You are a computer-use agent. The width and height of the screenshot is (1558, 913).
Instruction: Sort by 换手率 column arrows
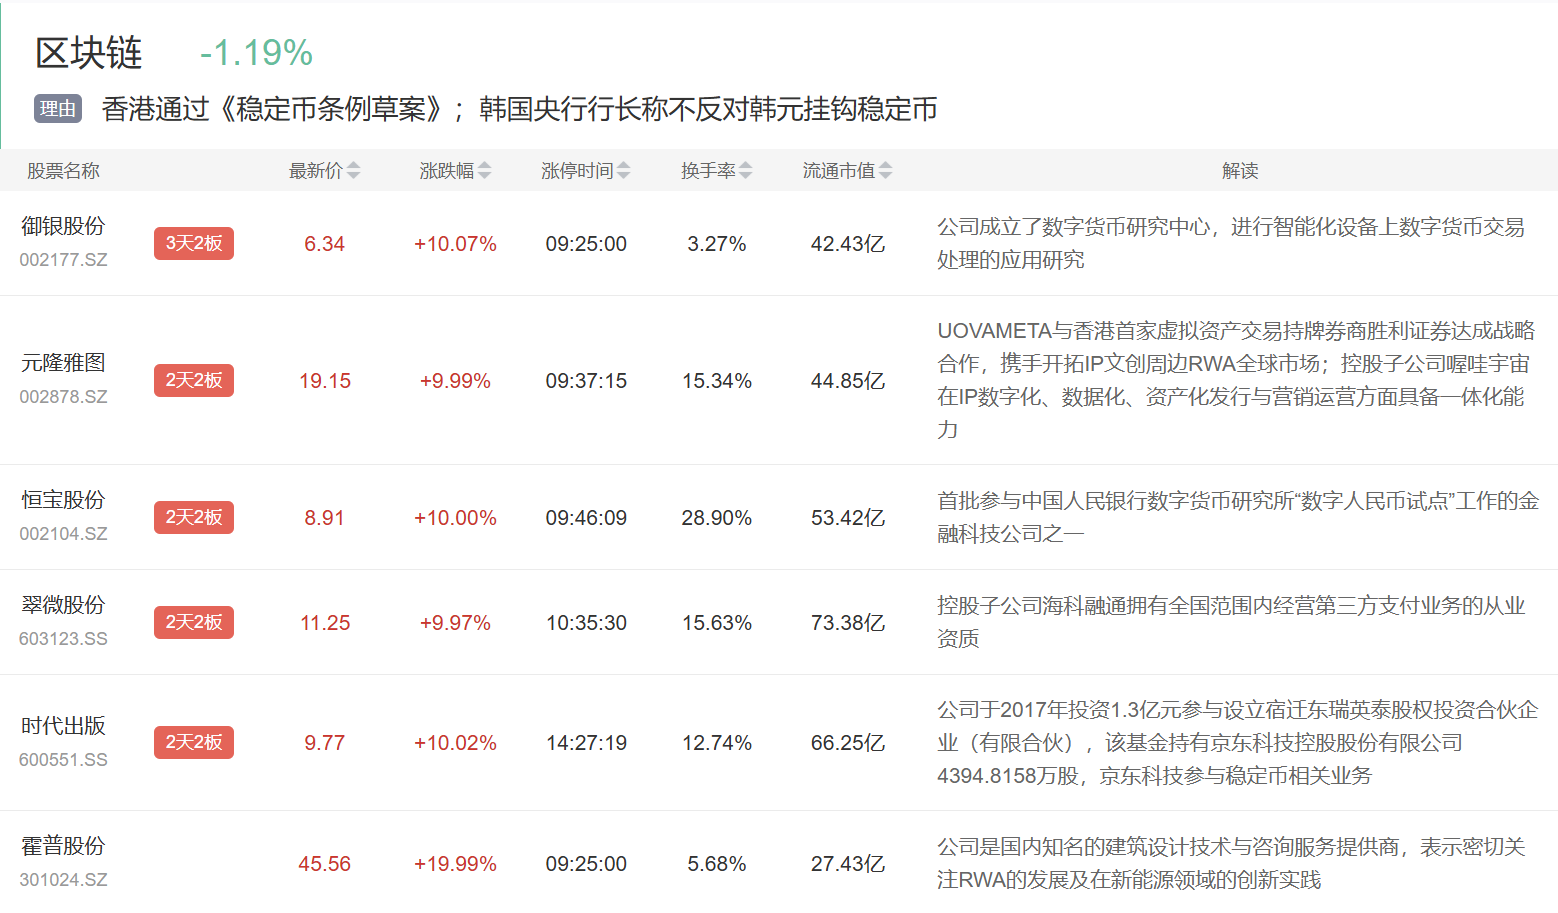coord(746,171)
